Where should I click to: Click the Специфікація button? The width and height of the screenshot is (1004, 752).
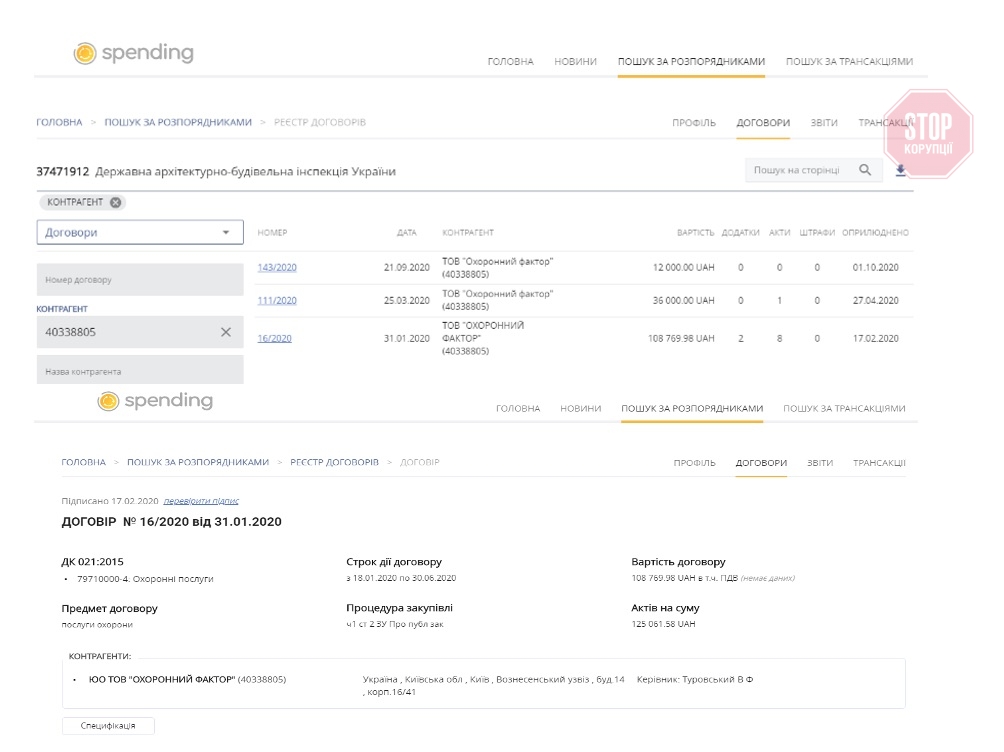tap(108, 725)
